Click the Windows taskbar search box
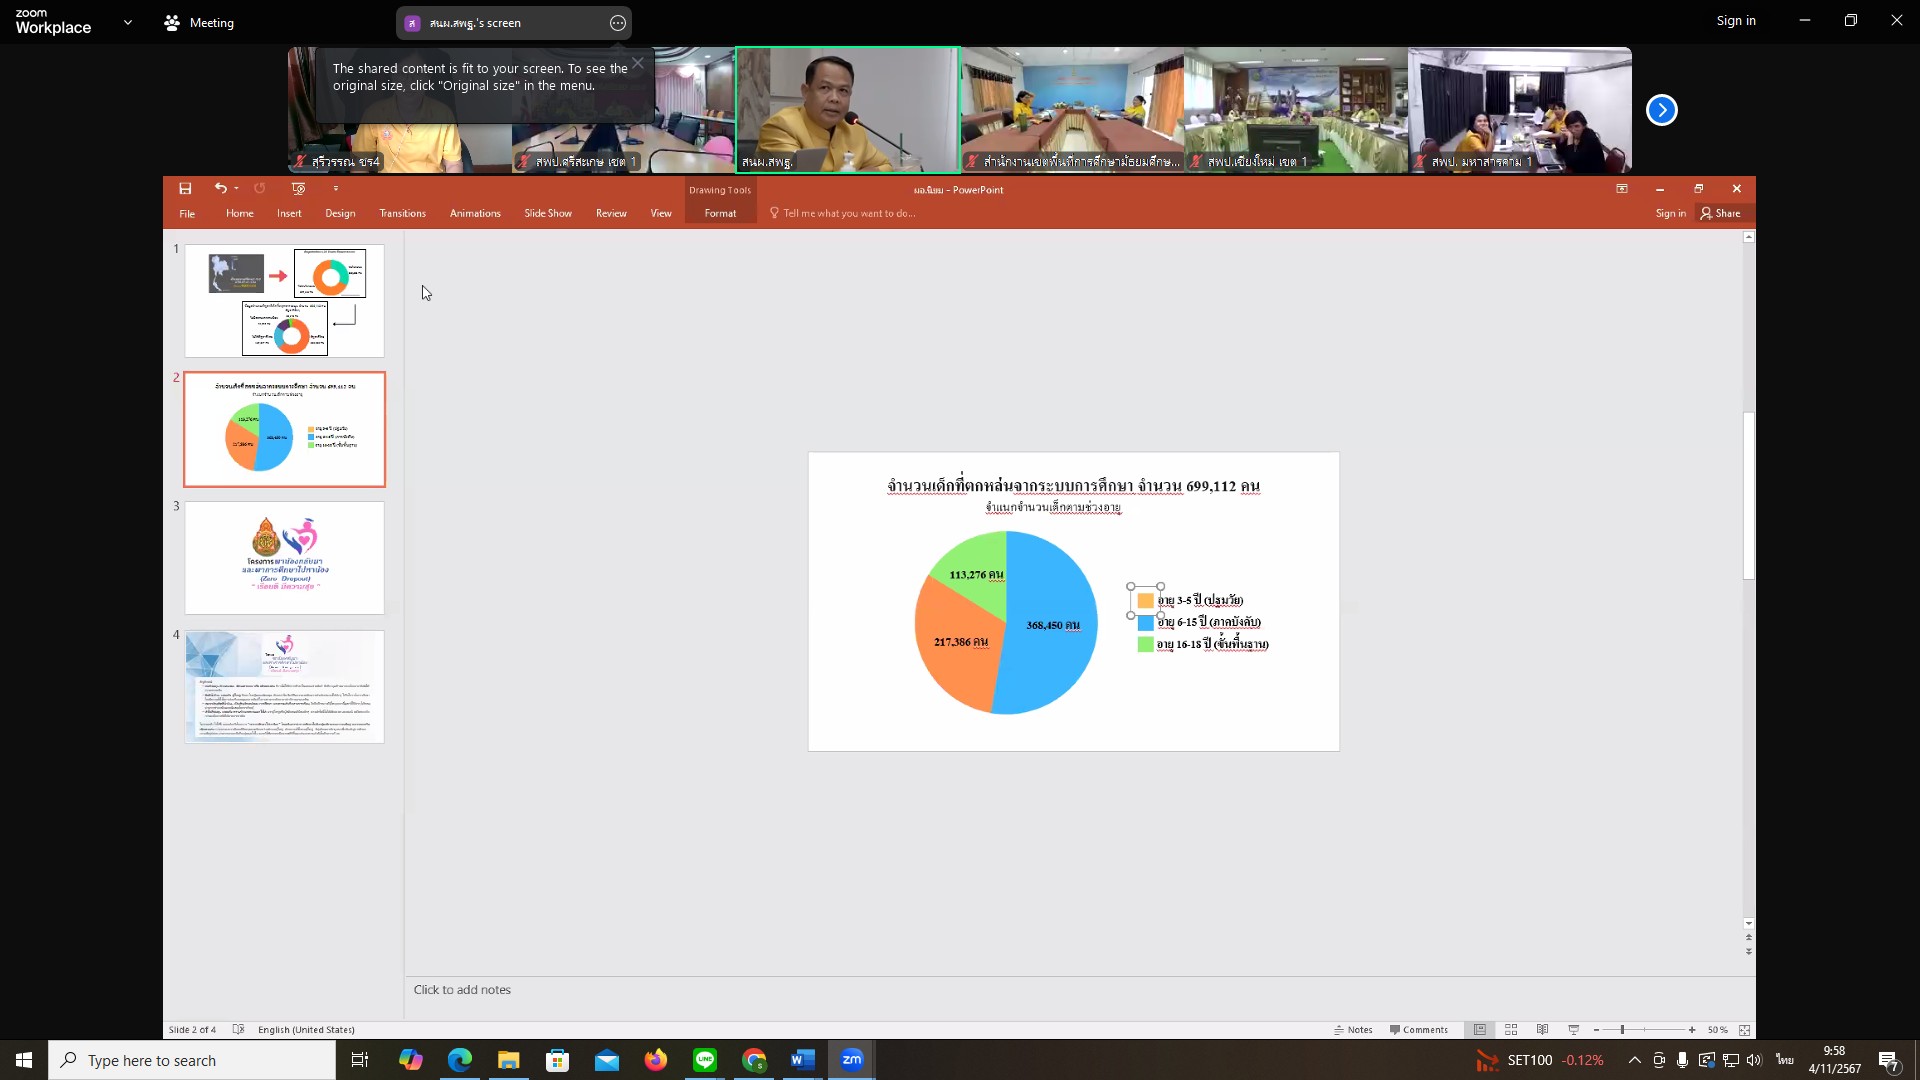 192,1060
